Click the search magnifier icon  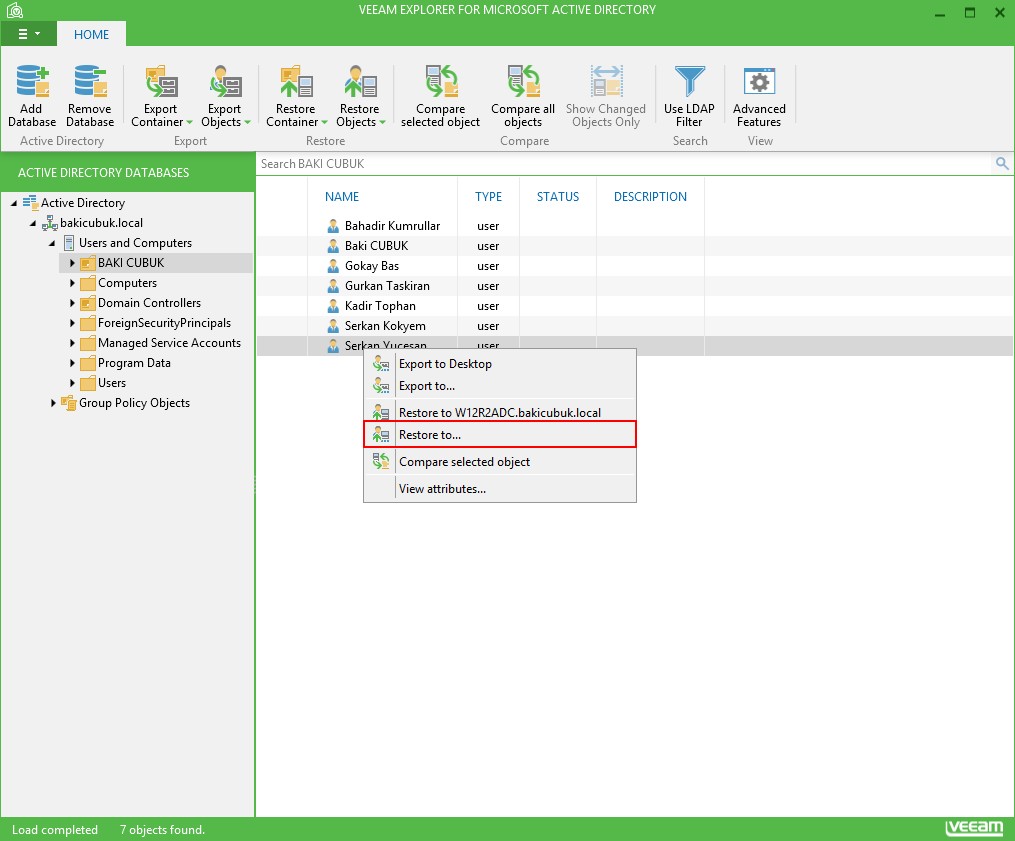[1001, 164]
